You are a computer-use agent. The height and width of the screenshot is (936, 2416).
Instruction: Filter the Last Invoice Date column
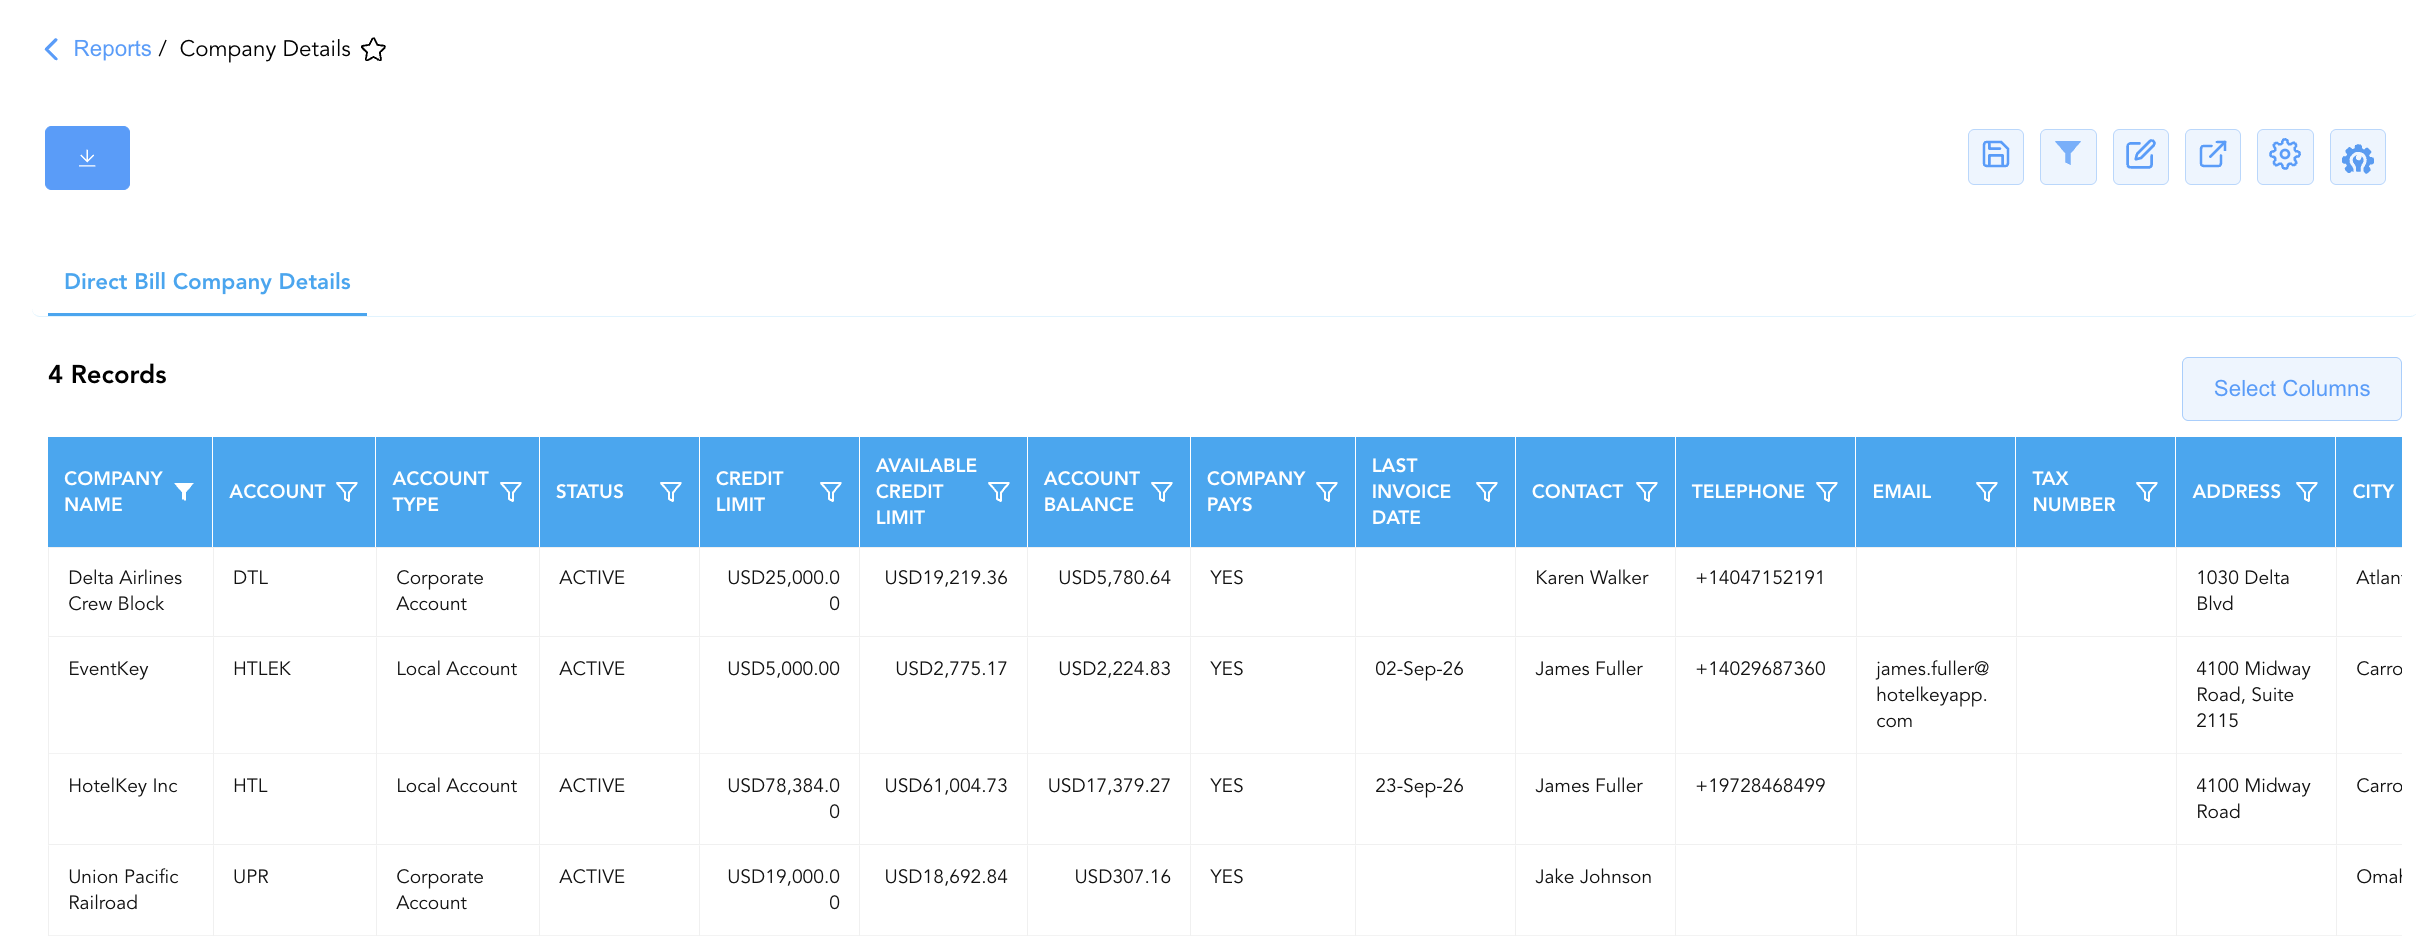click(x=1487, y=492)
